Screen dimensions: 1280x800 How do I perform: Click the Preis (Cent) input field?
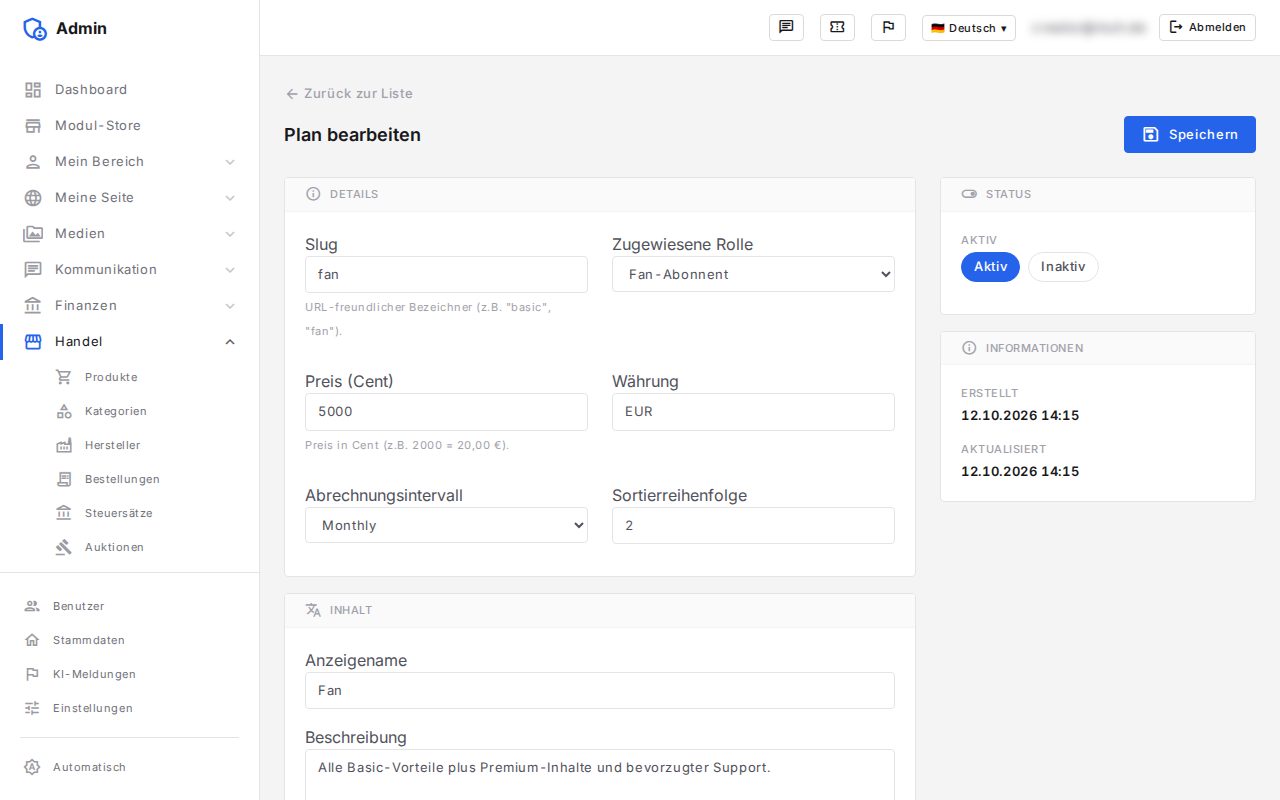(x=446, y=411)
